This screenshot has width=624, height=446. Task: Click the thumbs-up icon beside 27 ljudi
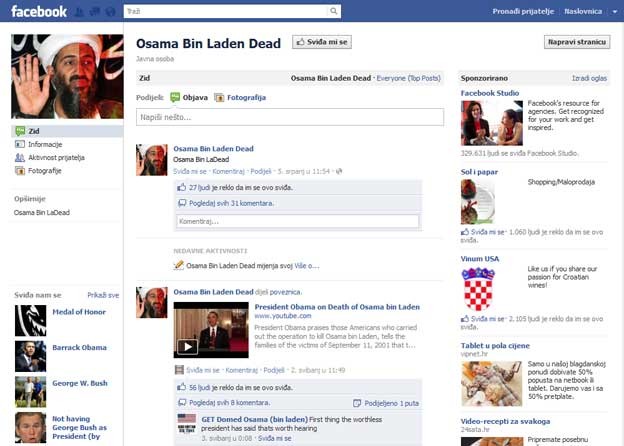[181, 187]
